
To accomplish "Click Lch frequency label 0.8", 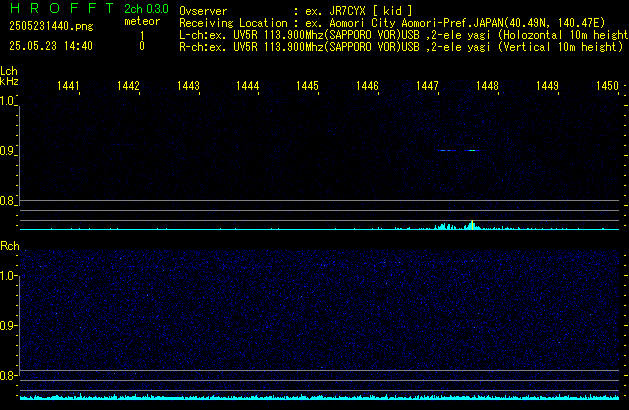I will click(7, 201).
